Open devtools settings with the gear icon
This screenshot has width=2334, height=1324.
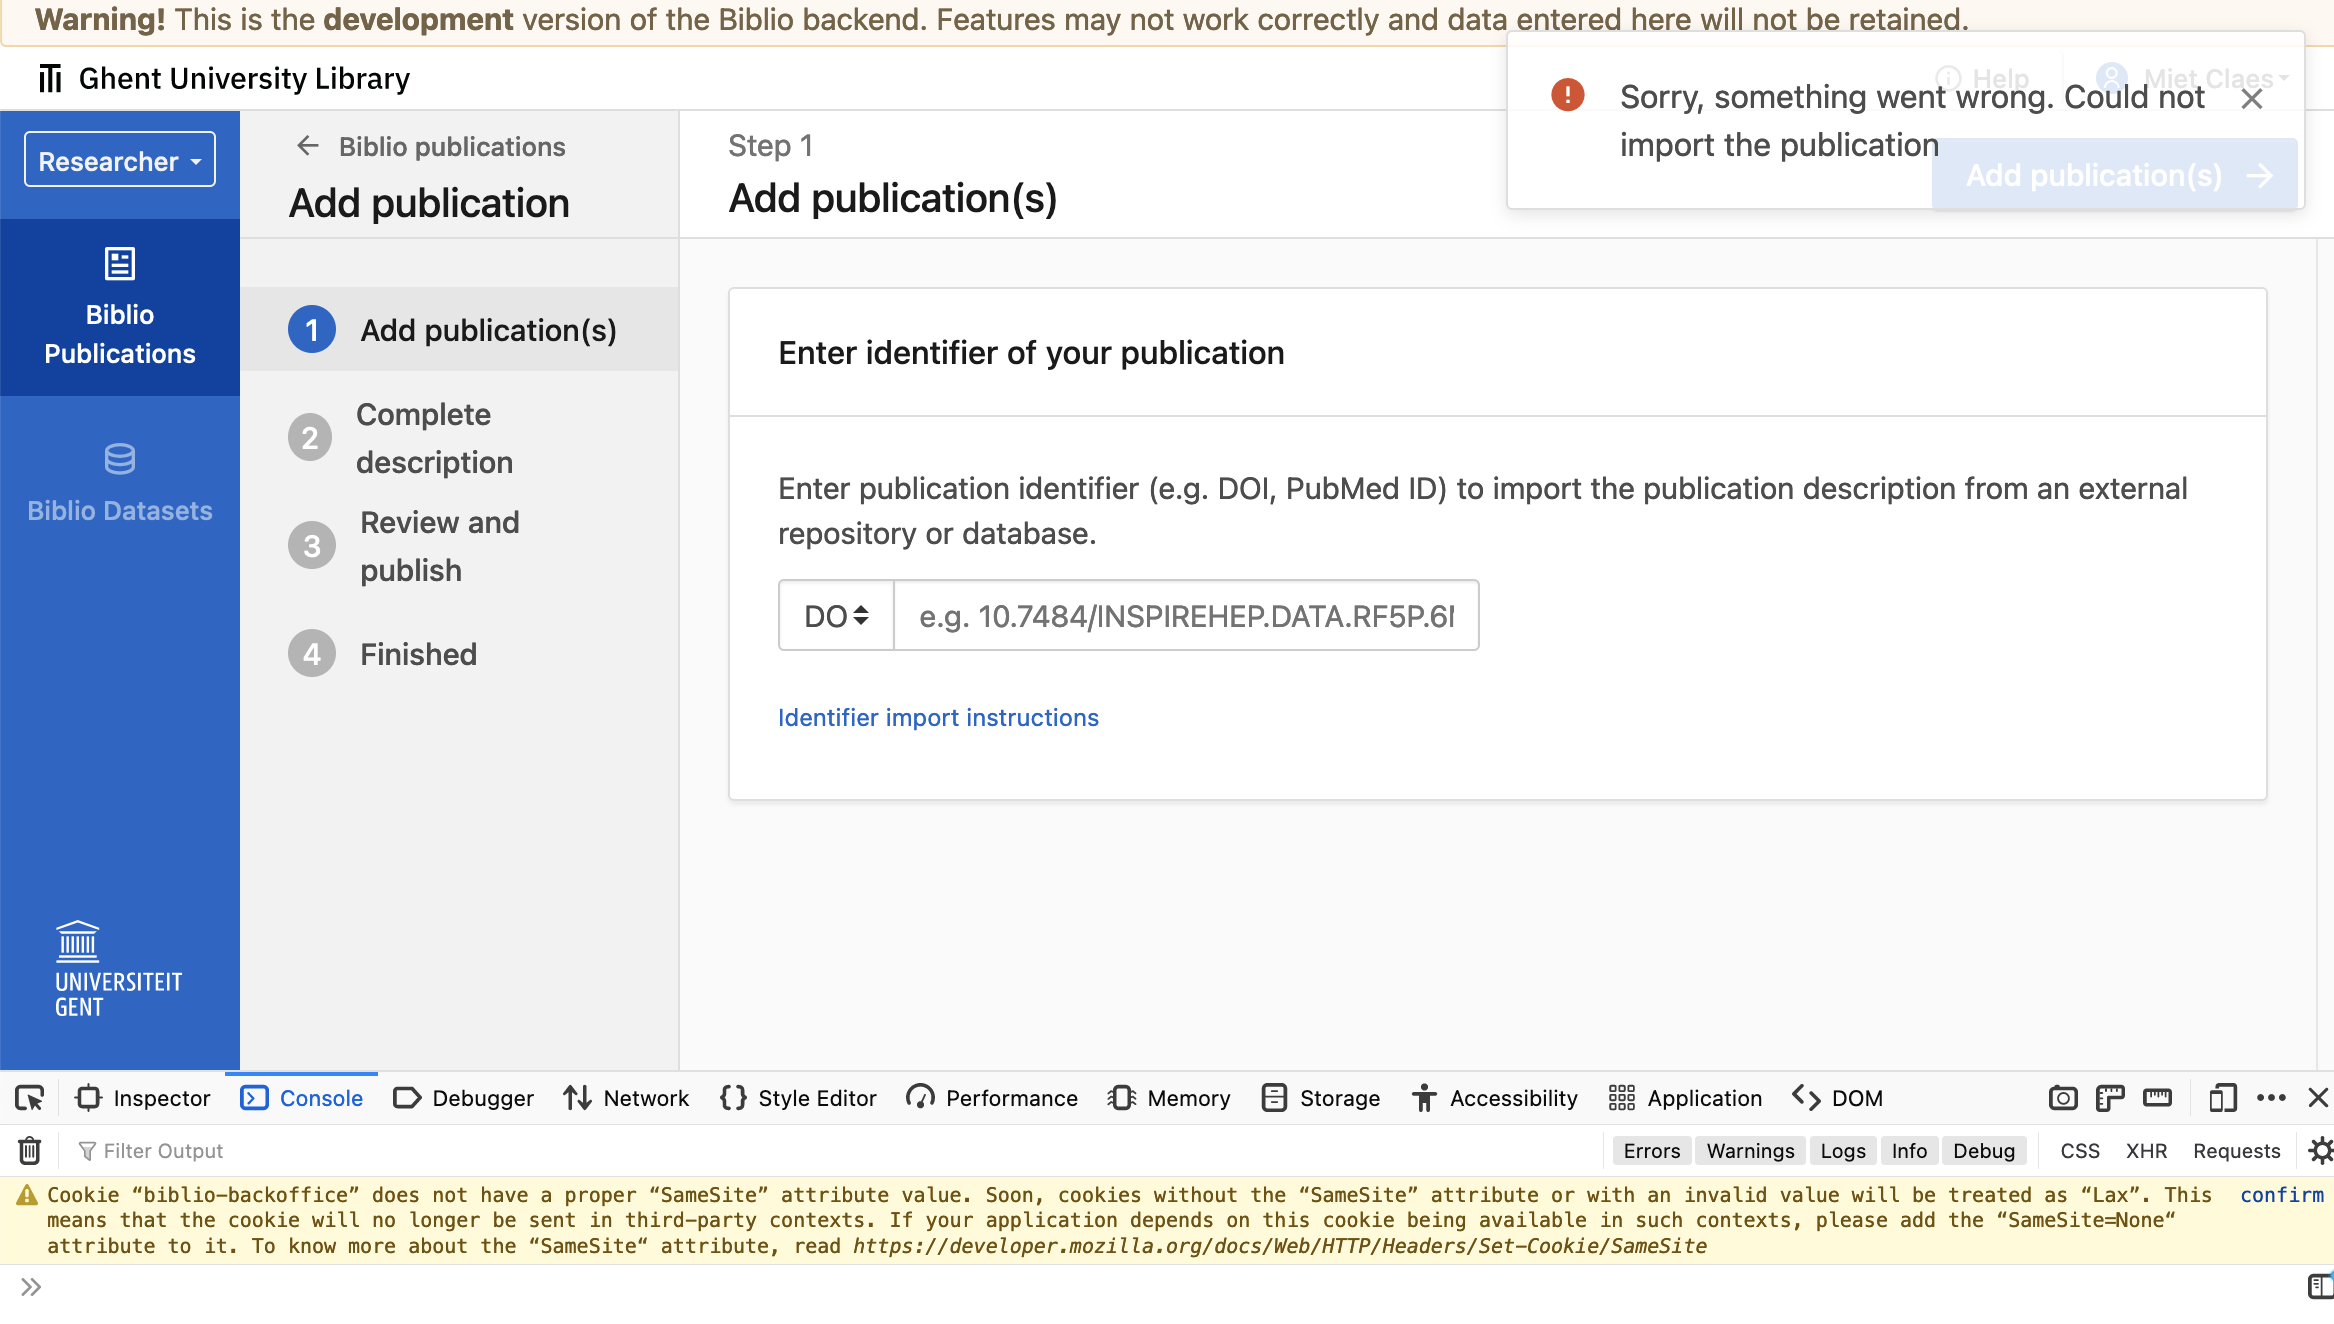coord(2320,1150)
